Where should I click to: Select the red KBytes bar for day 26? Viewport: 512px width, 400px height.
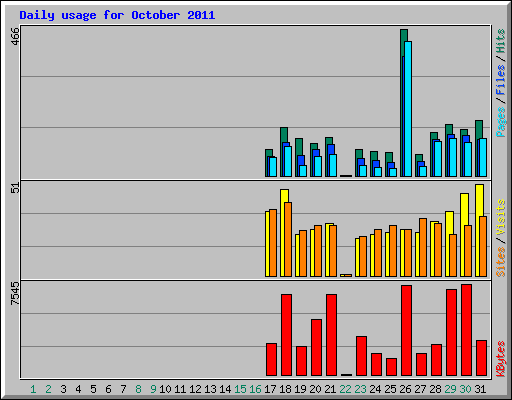[x=406, y=330]
